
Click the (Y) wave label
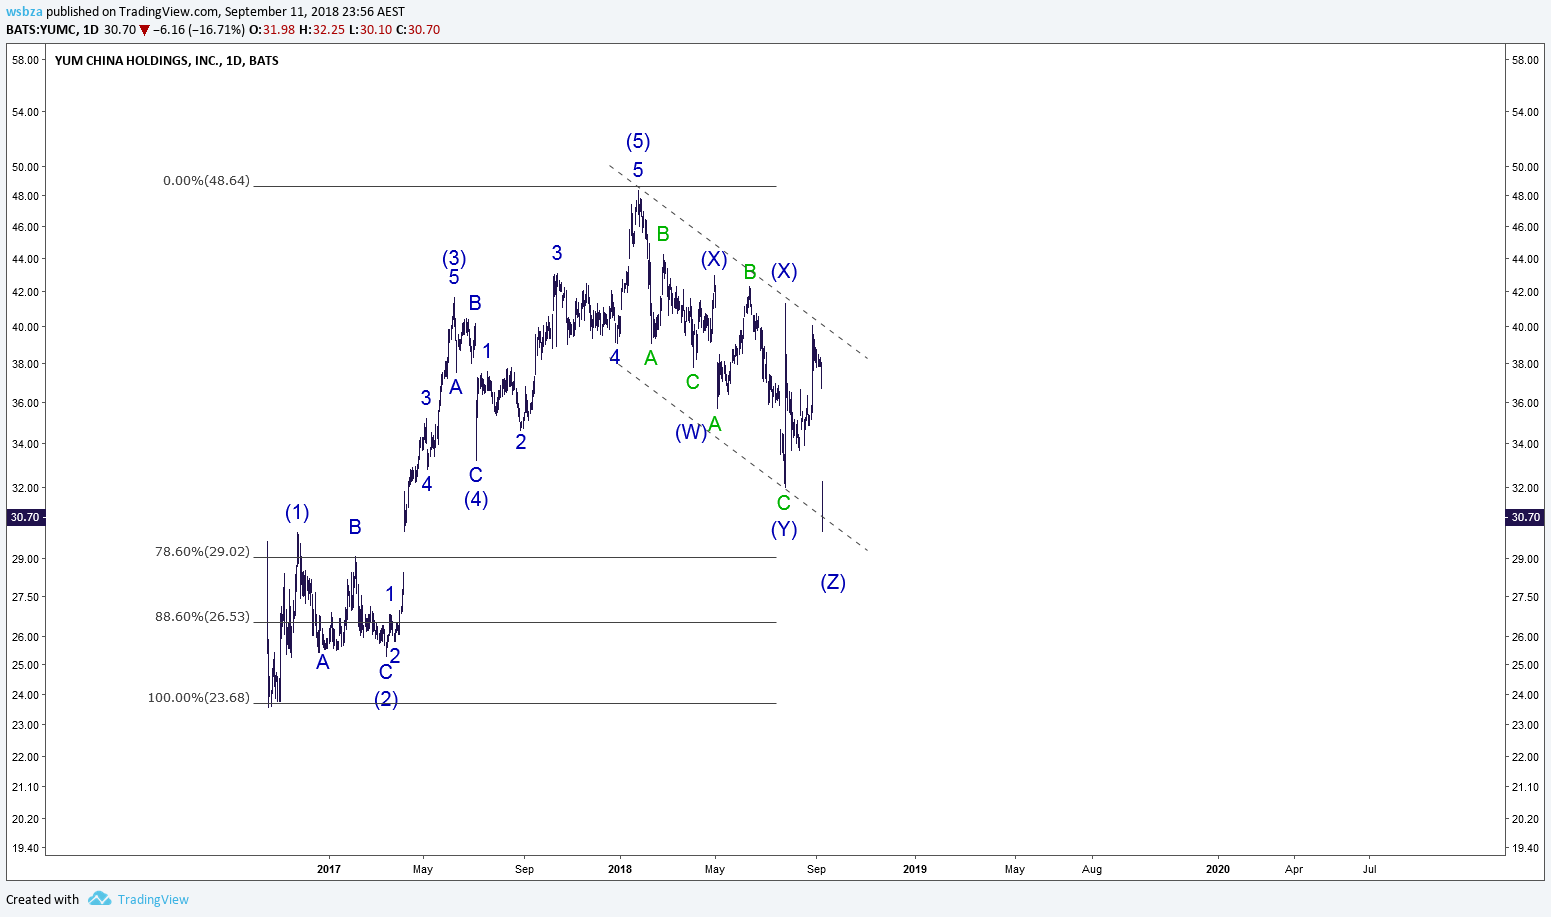coord(784,529)
